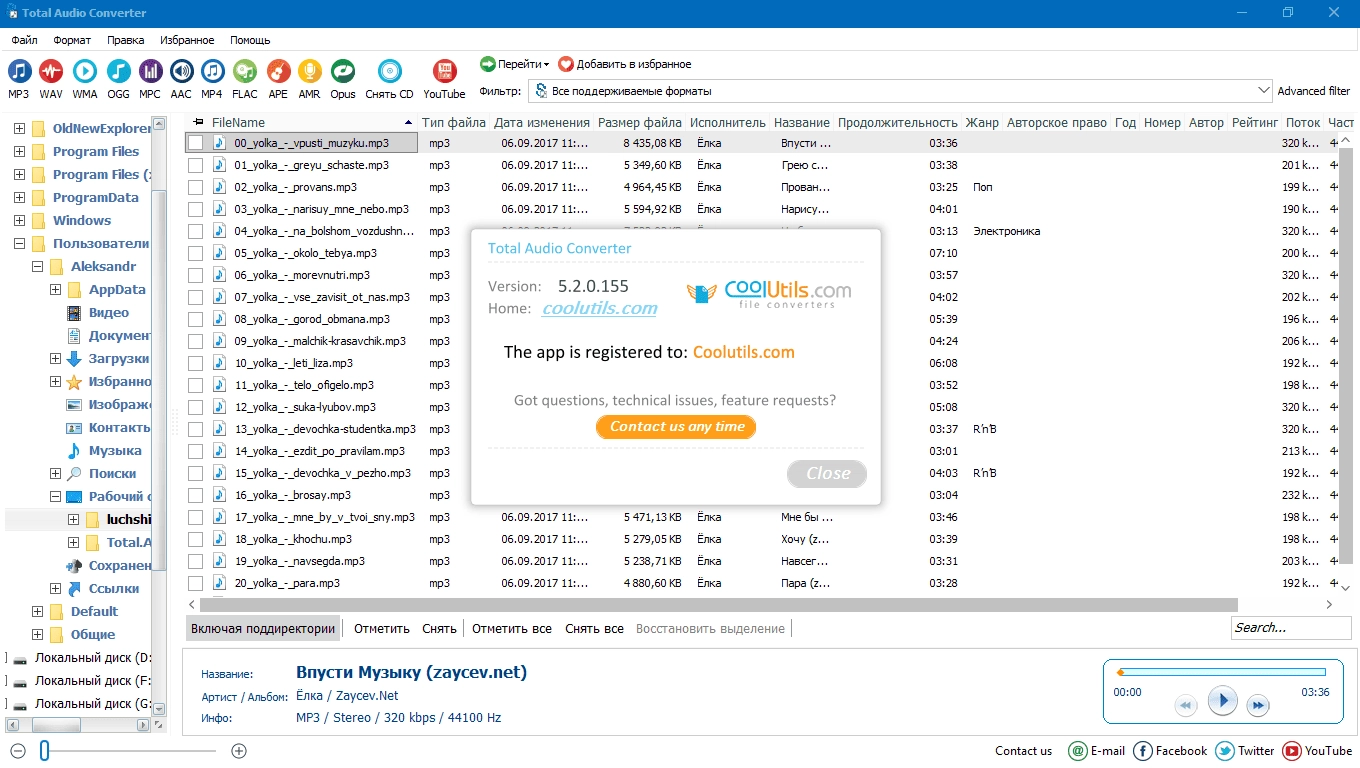Close the About dialog
1360x768 pixels.
coord(827,473)
